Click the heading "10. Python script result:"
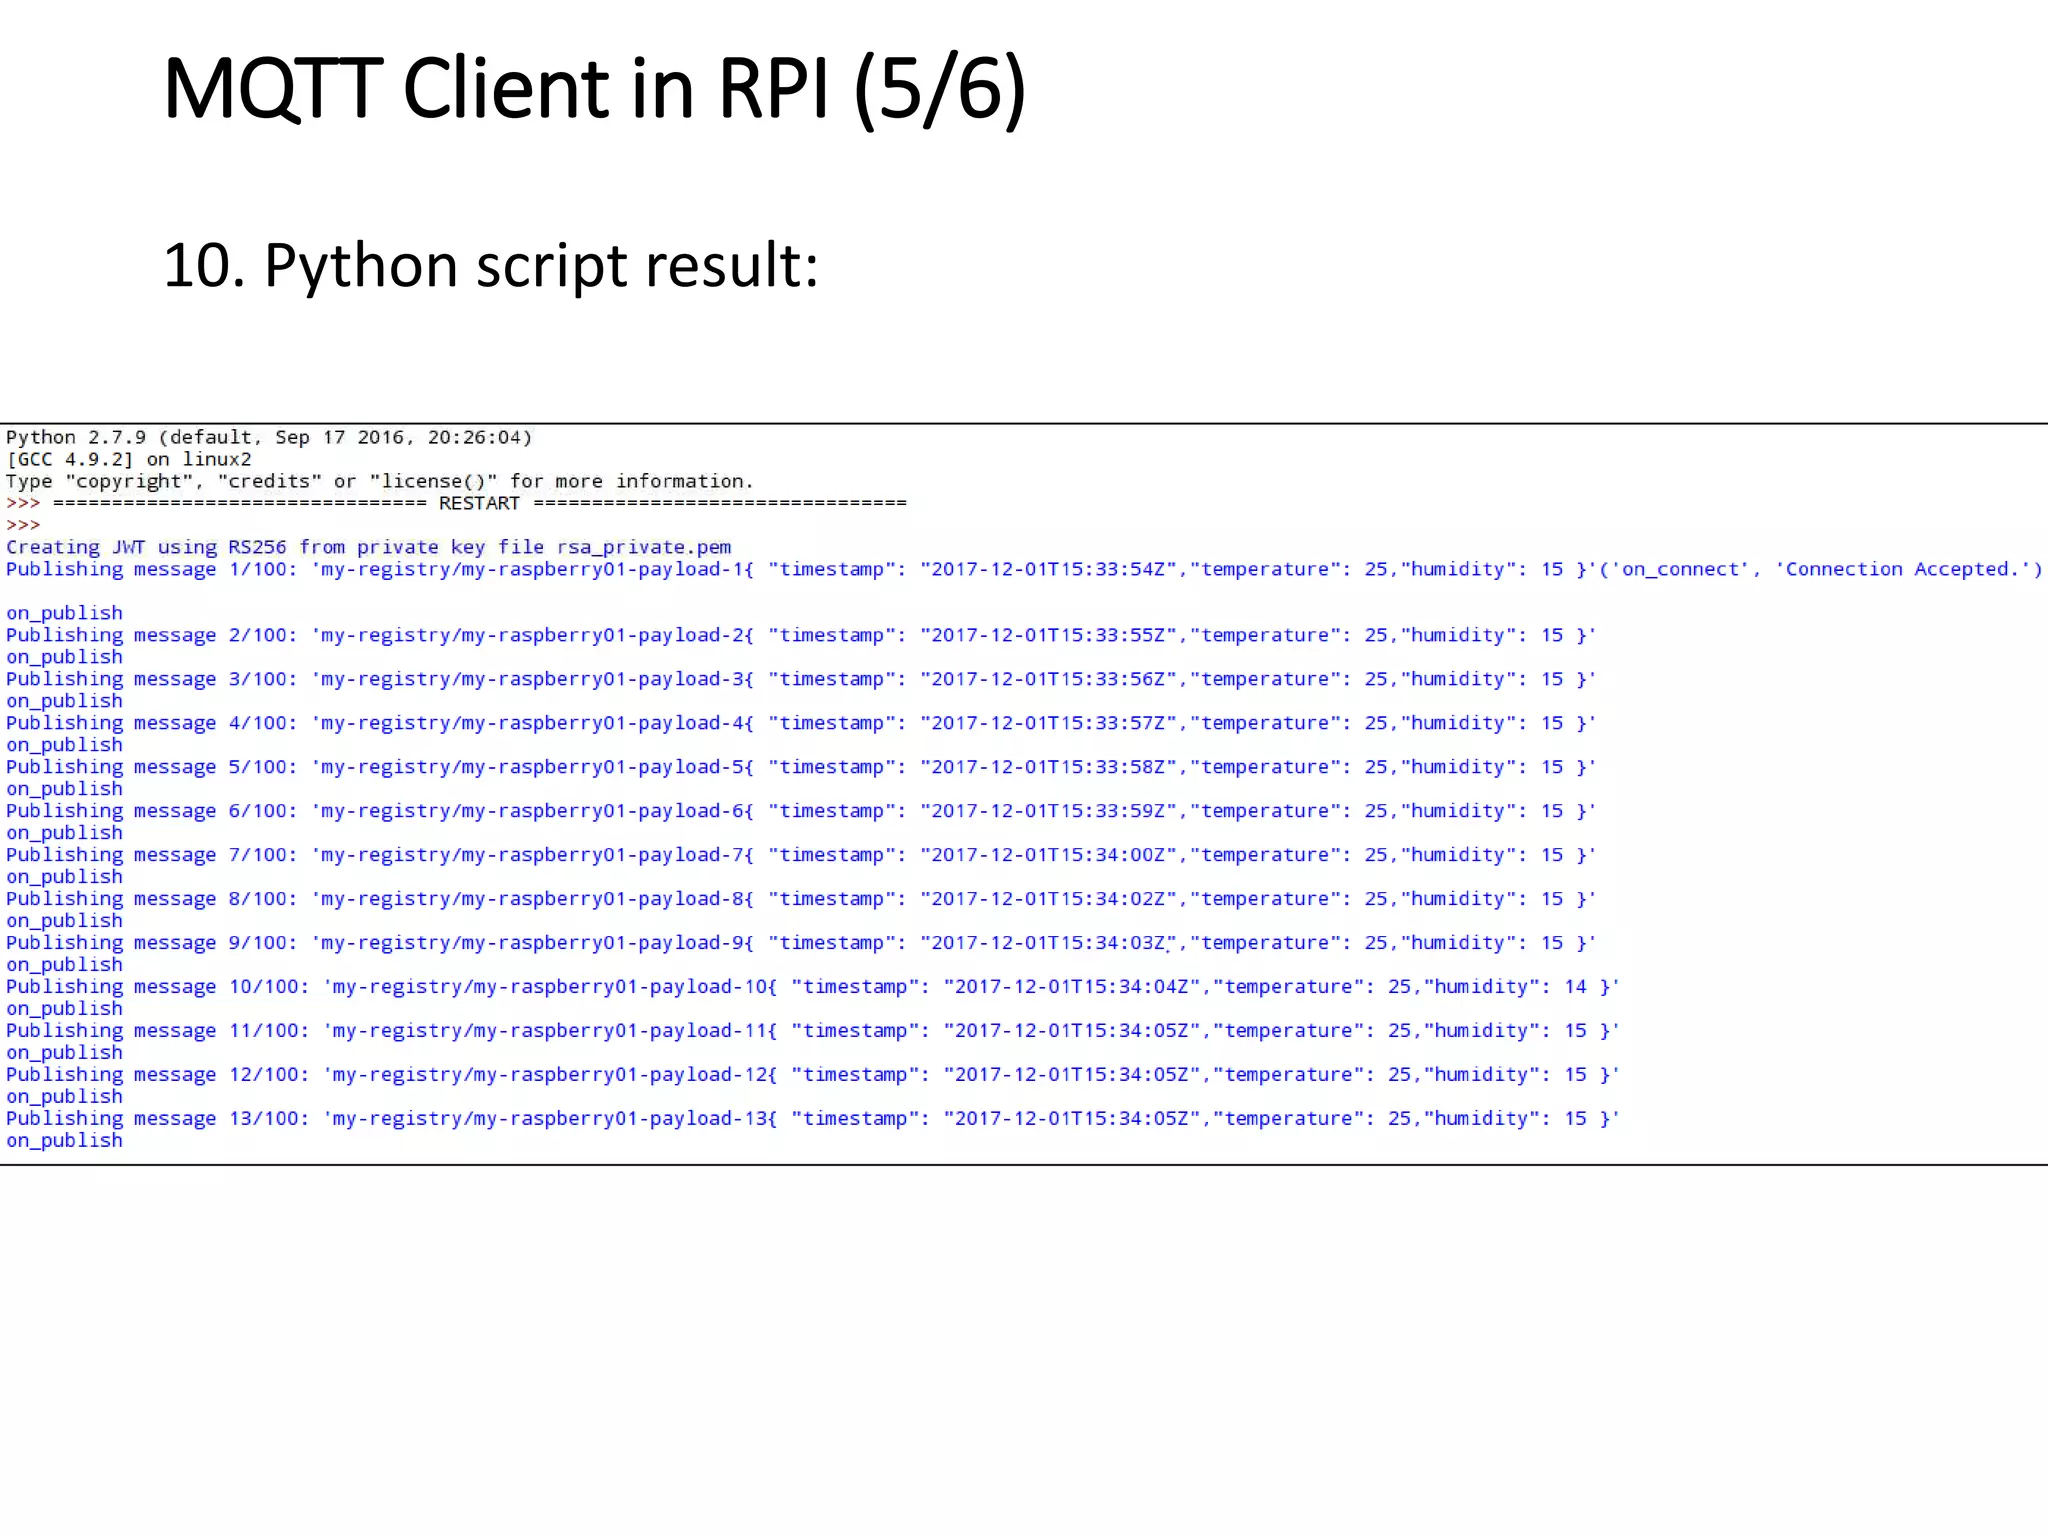This screenshot has width=2048, height=1536. point(490,266)
